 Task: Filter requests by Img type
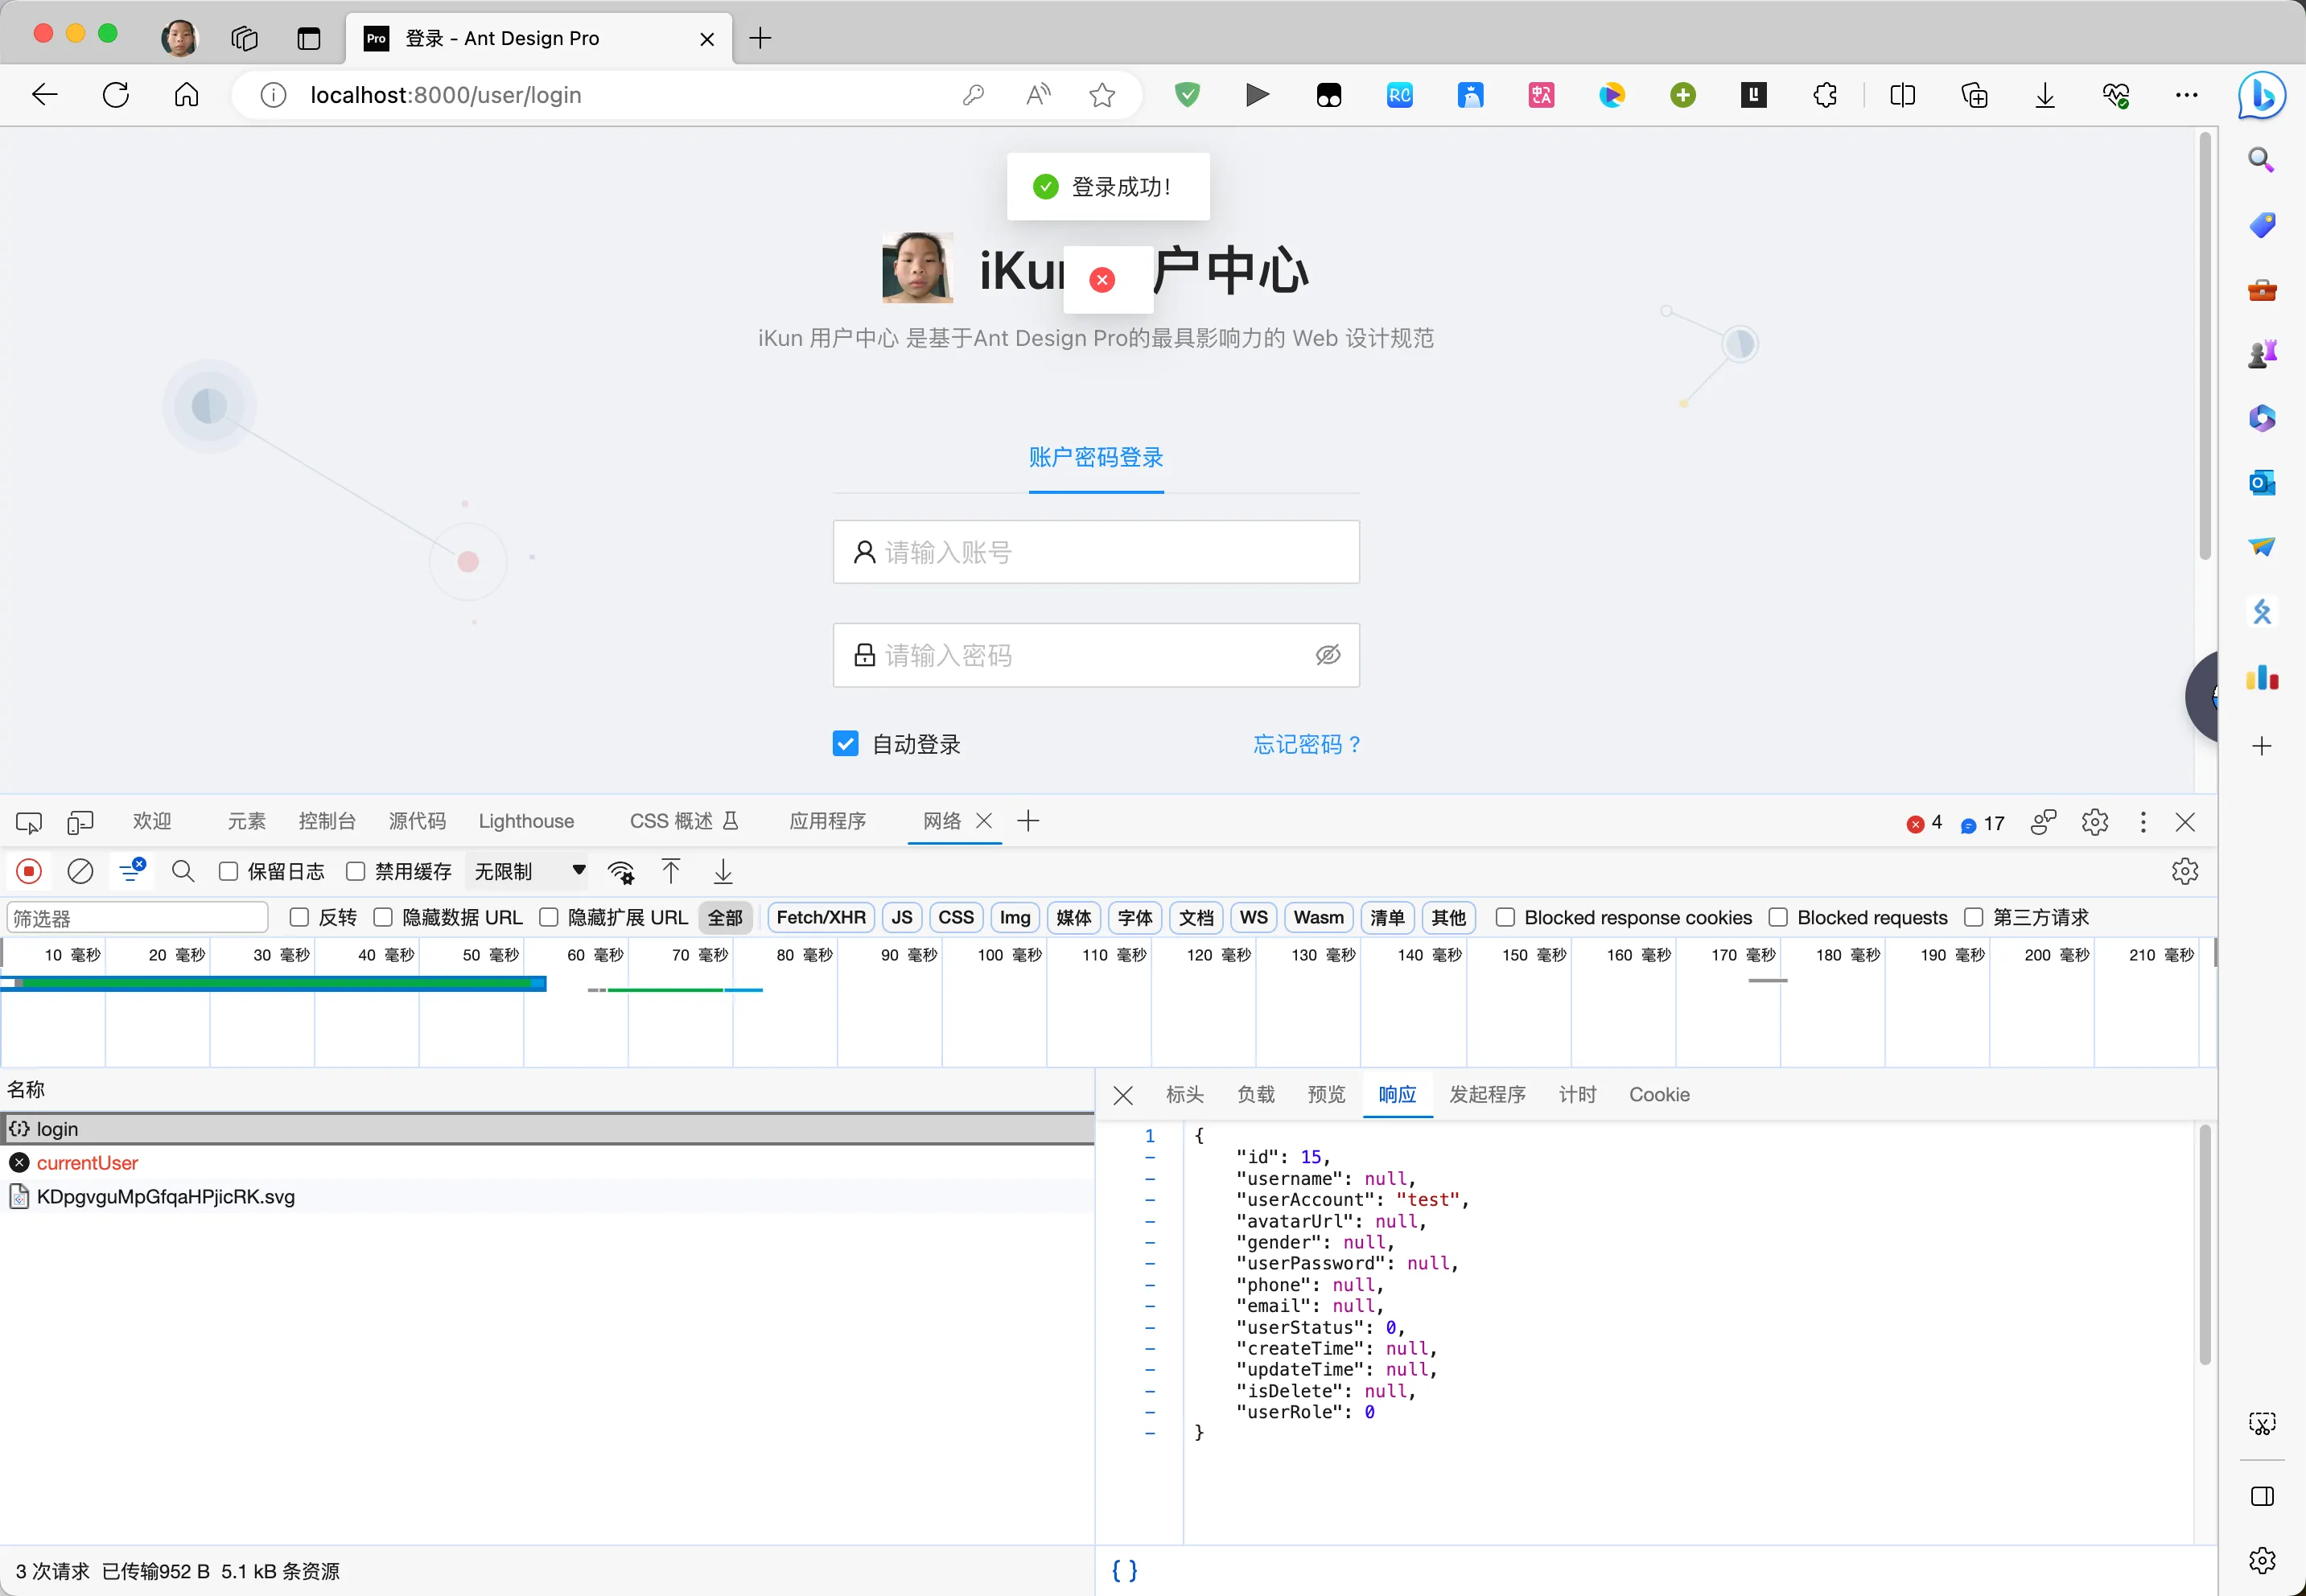(x=1015, y=918)
